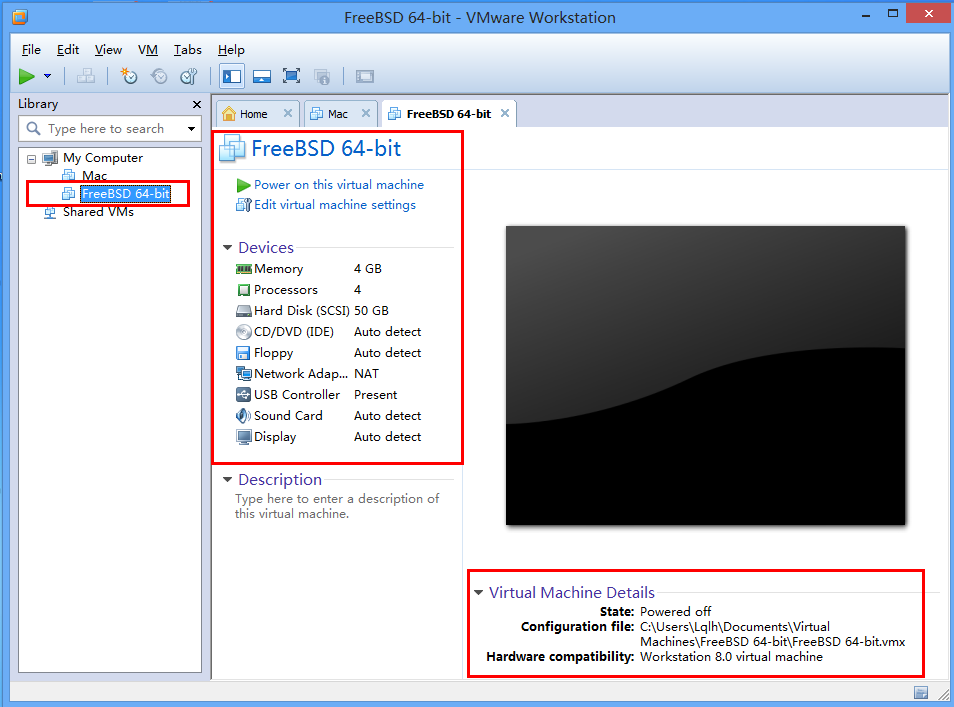The width and height of the screenshot is (954, 707).
Task: Open the File menu
Action: [31, 50]
